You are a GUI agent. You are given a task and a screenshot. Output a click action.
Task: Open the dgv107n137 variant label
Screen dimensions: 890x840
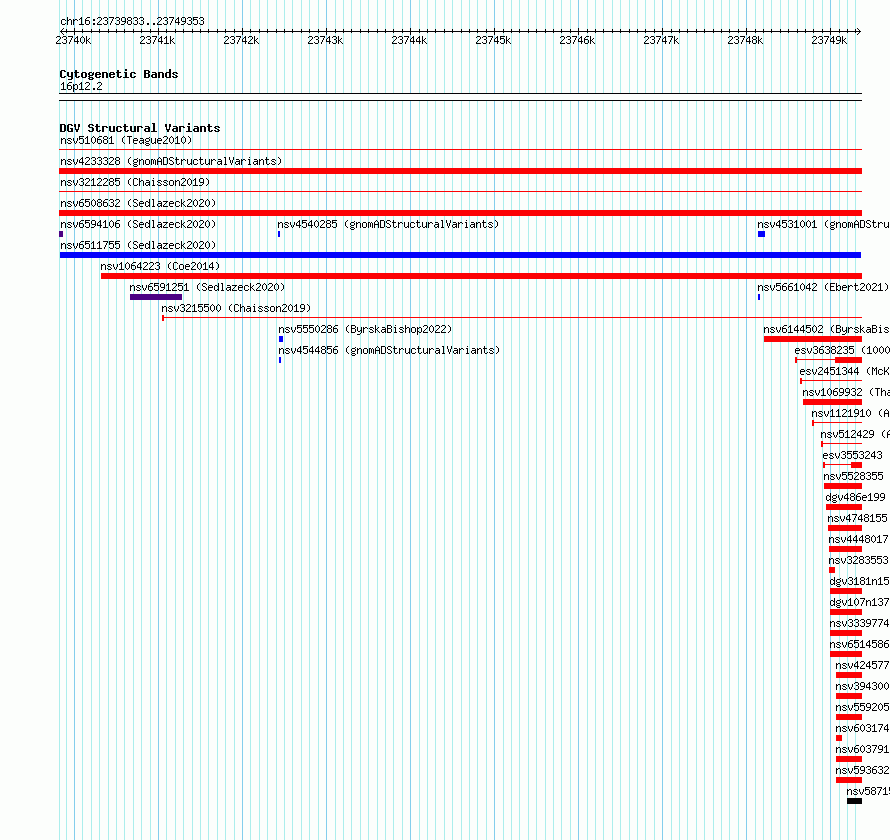pyautogui.click(x=859, y=602)
